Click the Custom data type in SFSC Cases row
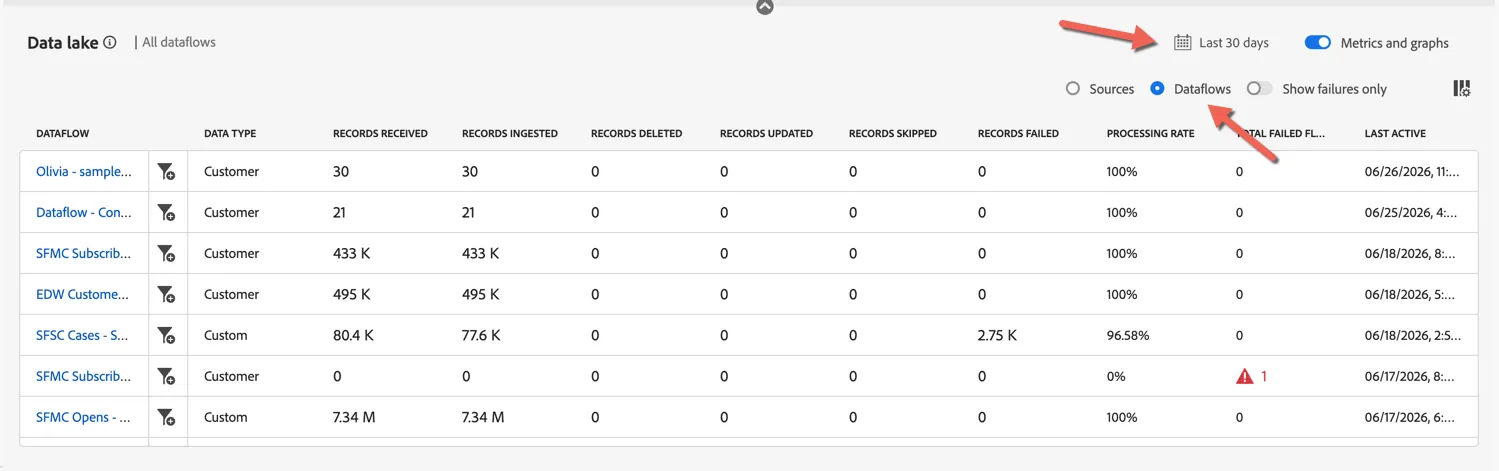1499x471 pixels. click(225, 336)
